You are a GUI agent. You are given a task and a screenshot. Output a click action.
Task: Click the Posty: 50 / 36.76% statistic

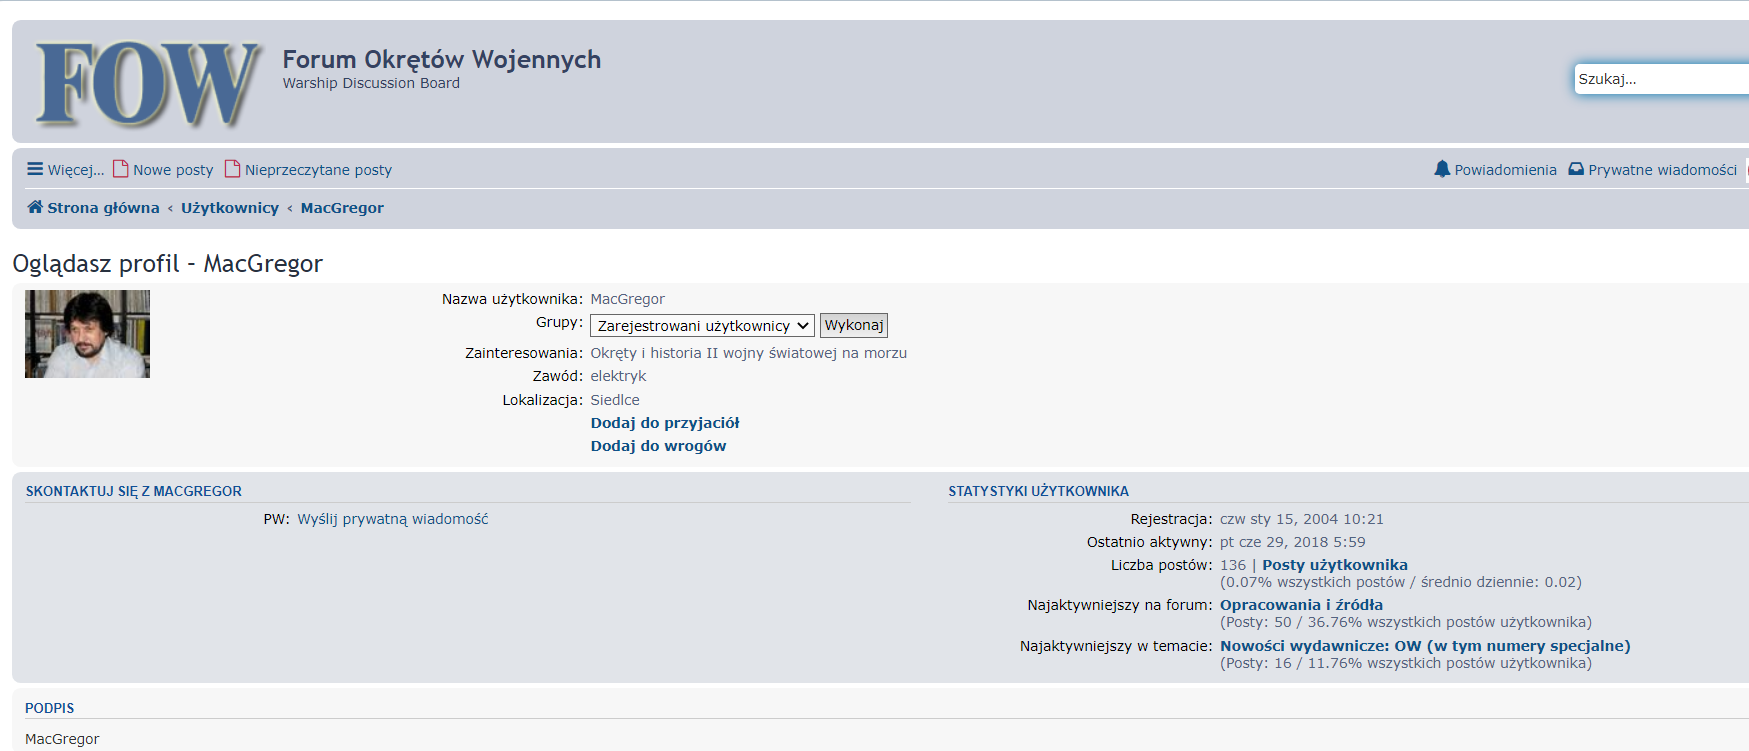1406,622
